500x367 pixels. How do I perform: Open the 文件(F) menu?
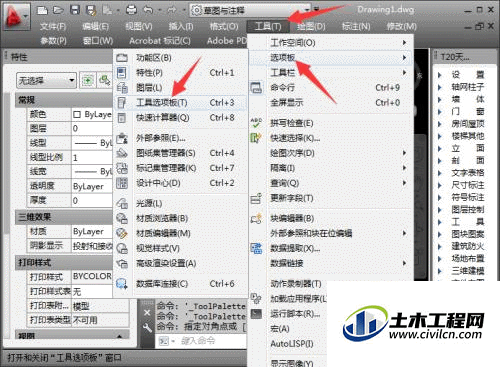pyautogui.click(x=53, y=26)
